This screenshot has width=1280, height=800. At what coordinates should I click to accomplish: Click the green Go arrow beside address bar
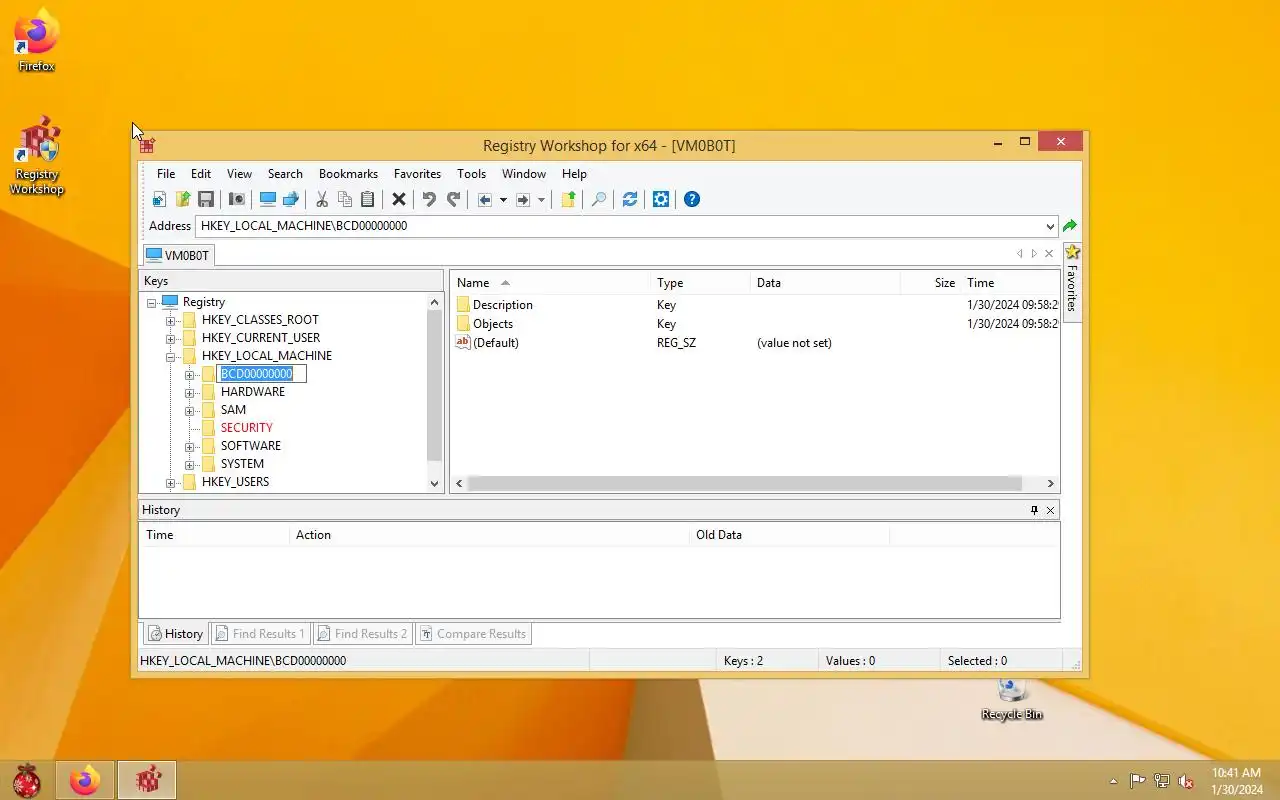pos(1070,226)
